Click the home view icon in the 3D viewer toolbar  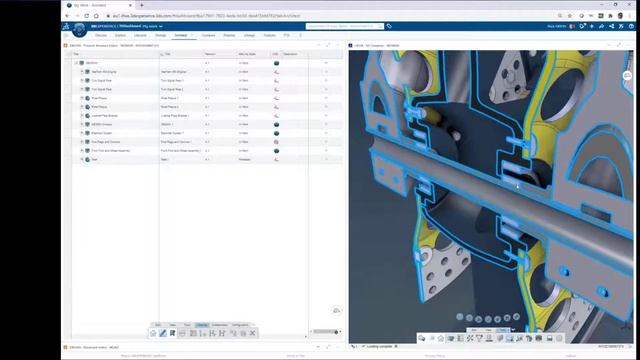click(x=441, y=338)
